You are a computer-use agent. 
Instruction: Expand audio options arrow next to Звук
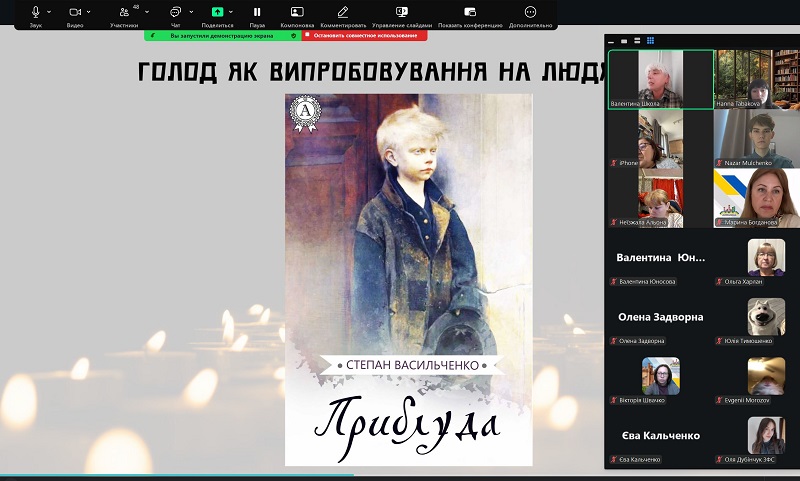pyautogui.click(x=50, y=12)
